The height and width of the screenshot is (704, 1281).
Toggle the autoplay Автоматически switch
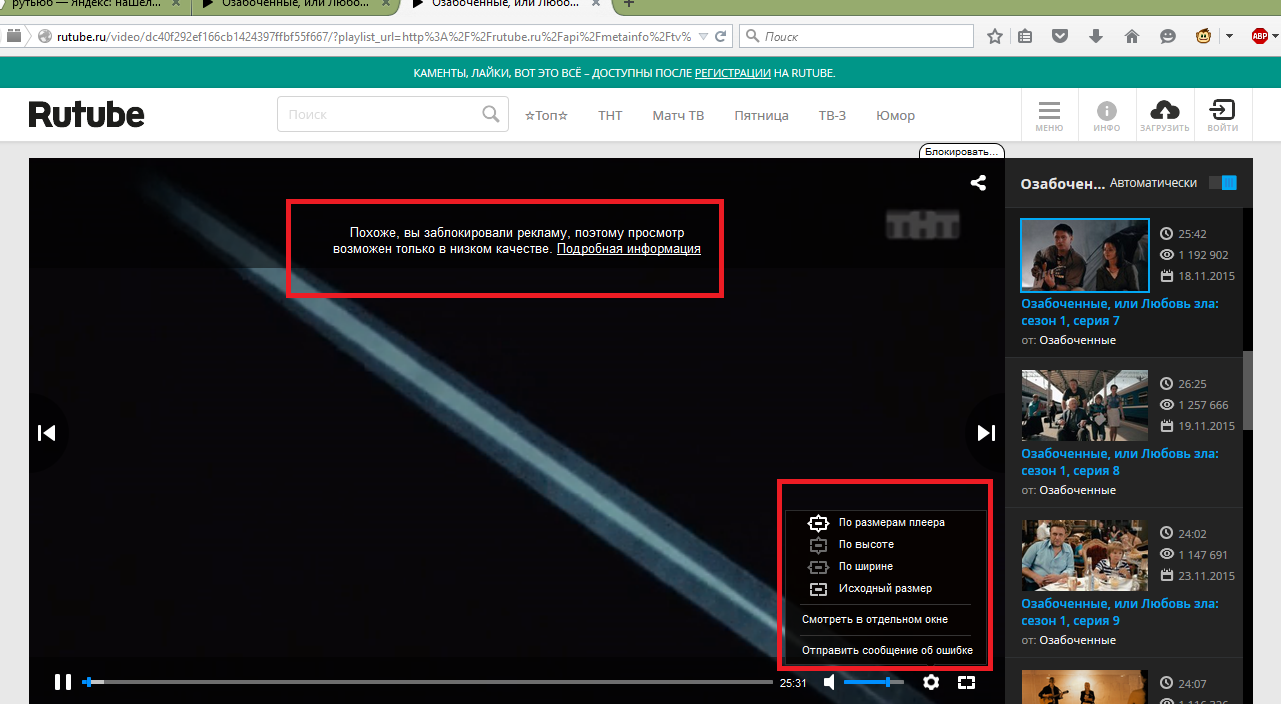(x=1222, y=183)
